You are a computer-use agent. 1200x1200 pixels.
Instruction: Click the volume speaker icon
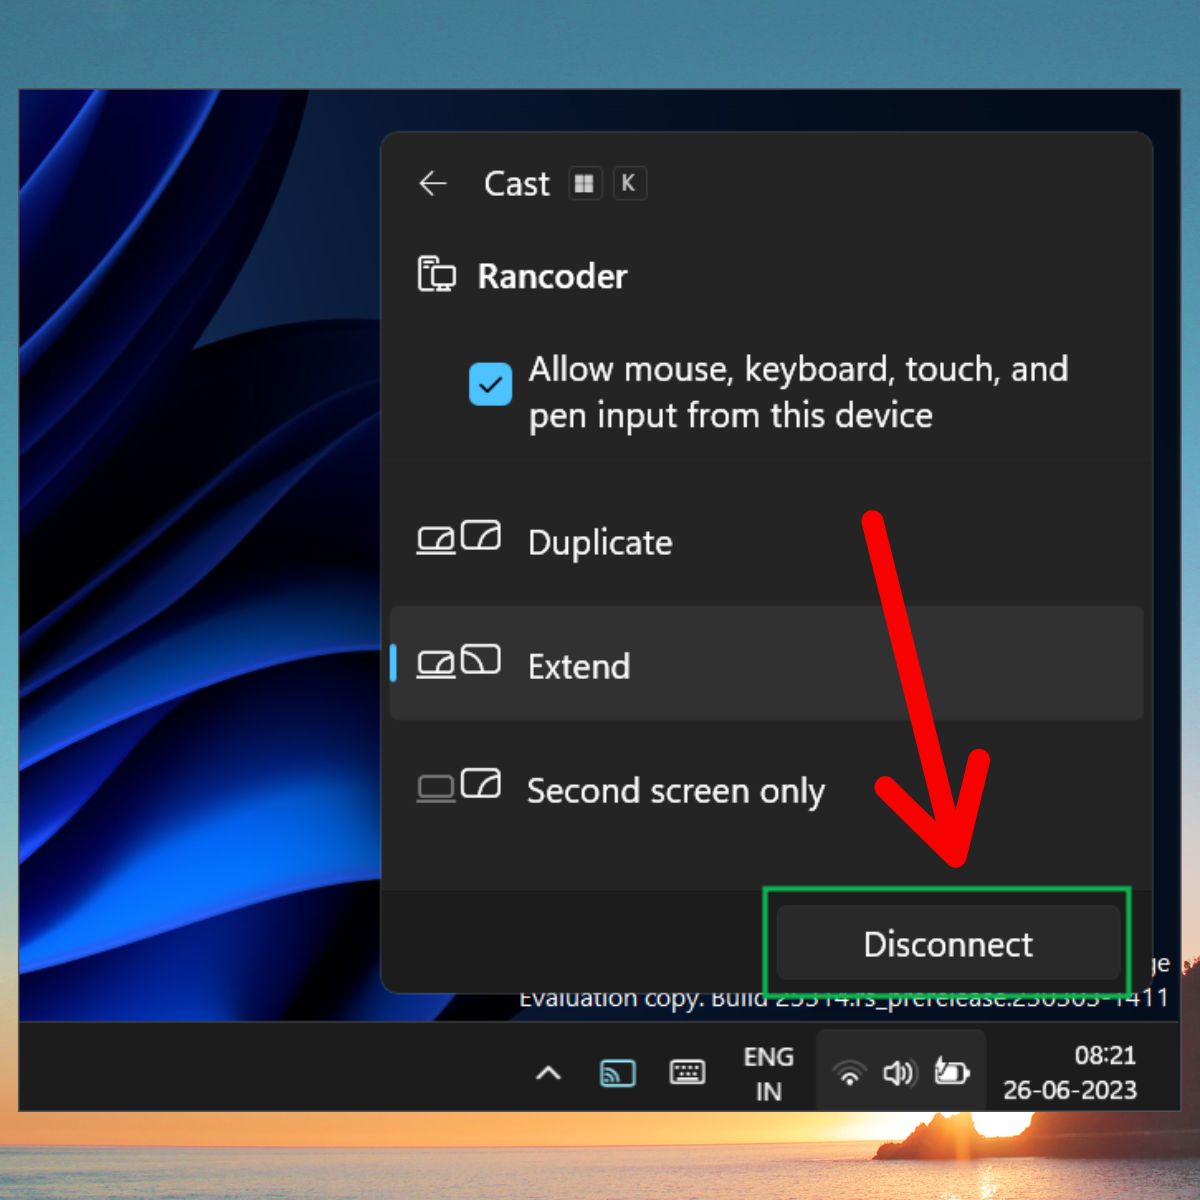pos(898,1073)
